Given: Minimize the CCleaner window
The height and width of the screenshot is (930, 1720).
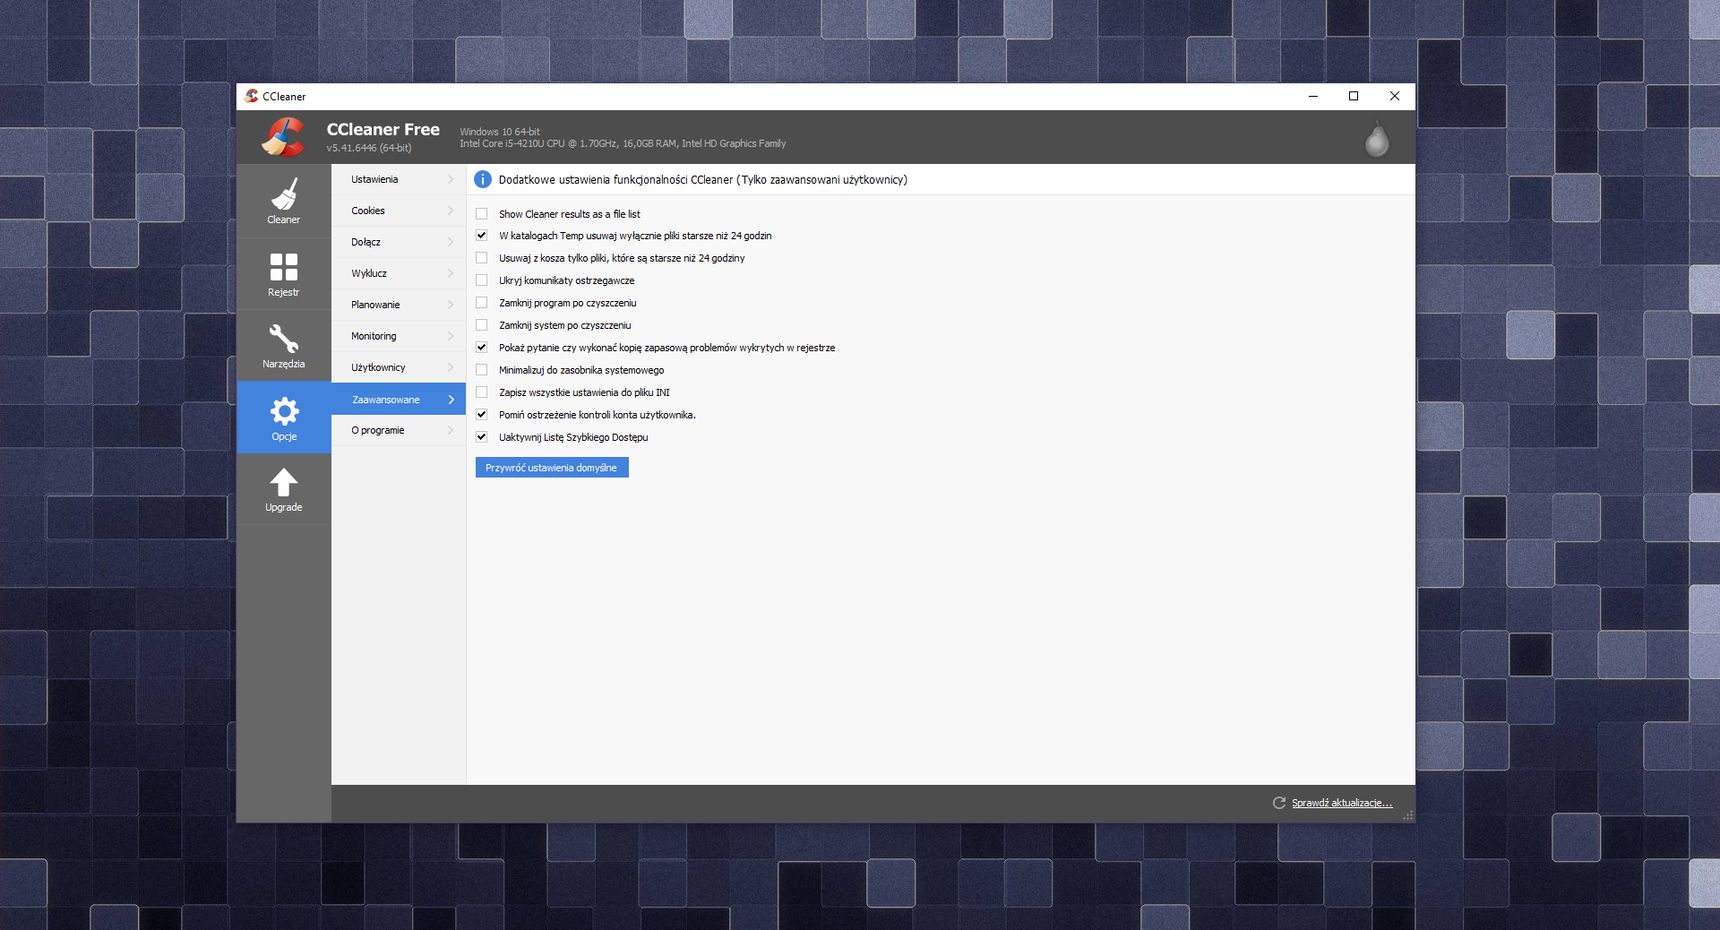Looking at the screenshot, I should point(1313,96).
